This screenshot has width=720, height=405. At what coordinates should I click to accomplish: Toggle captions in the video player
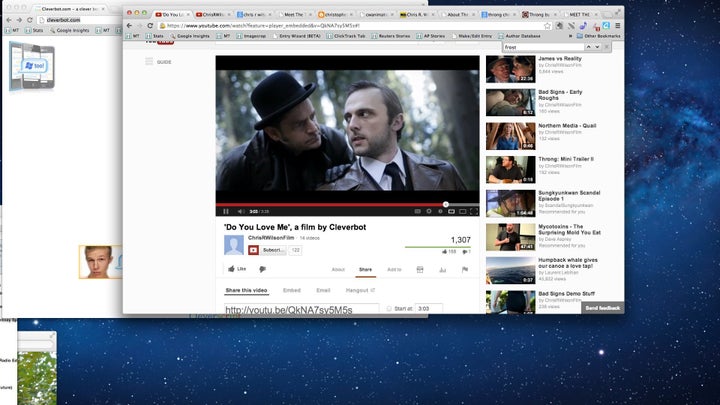tap(417, 211)
